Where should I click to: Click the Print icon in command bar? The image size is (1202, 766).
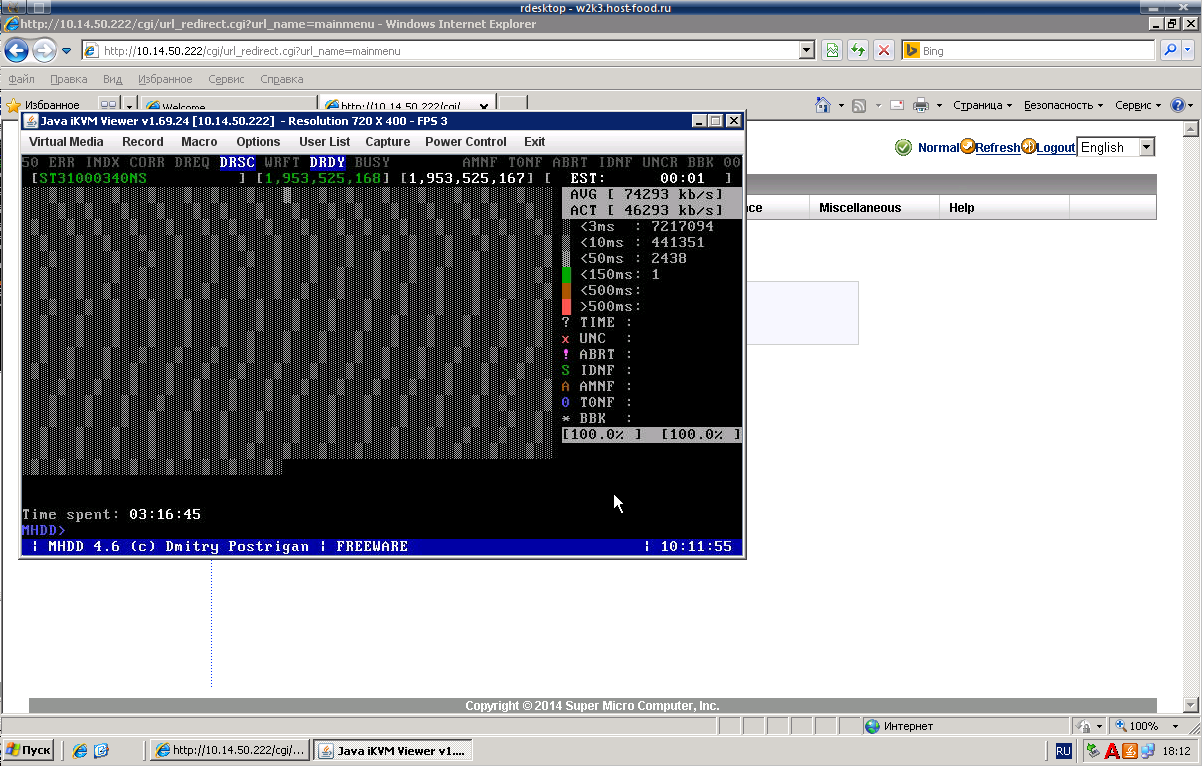click(921, 105)
